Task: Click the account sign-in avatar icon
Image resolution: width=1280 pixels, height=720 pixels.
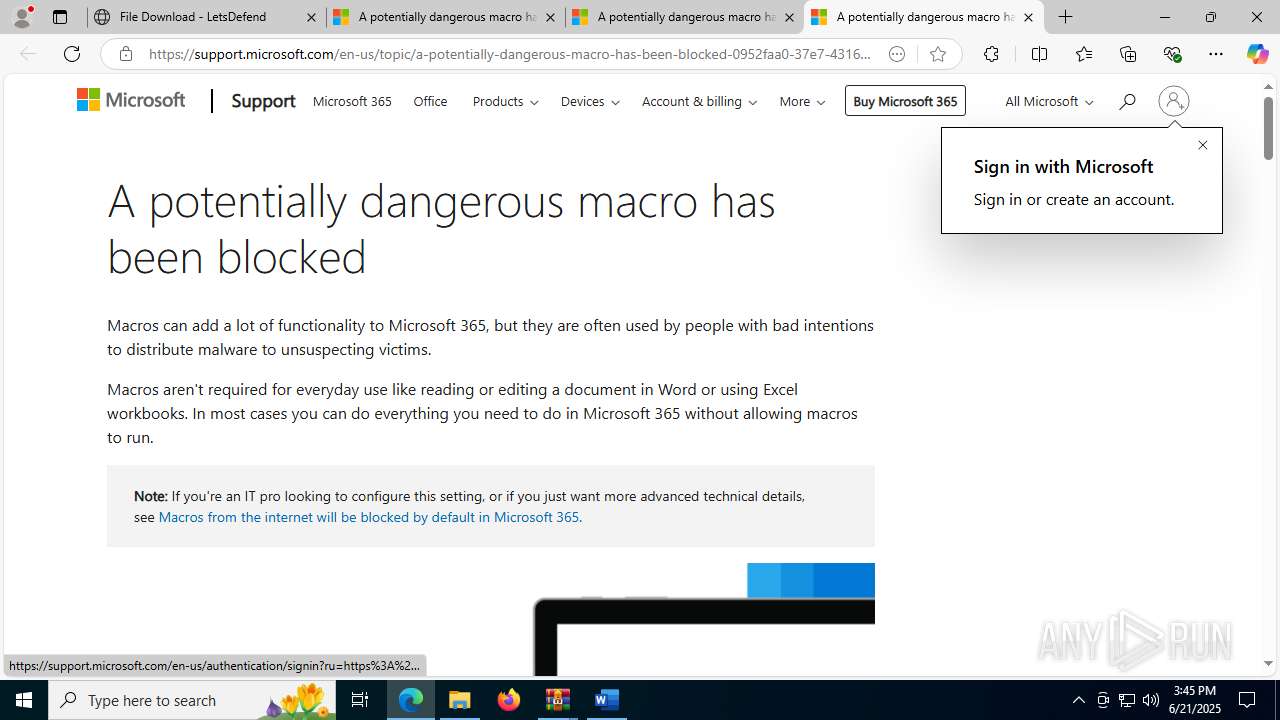Action: click(x=1174, y=101)
